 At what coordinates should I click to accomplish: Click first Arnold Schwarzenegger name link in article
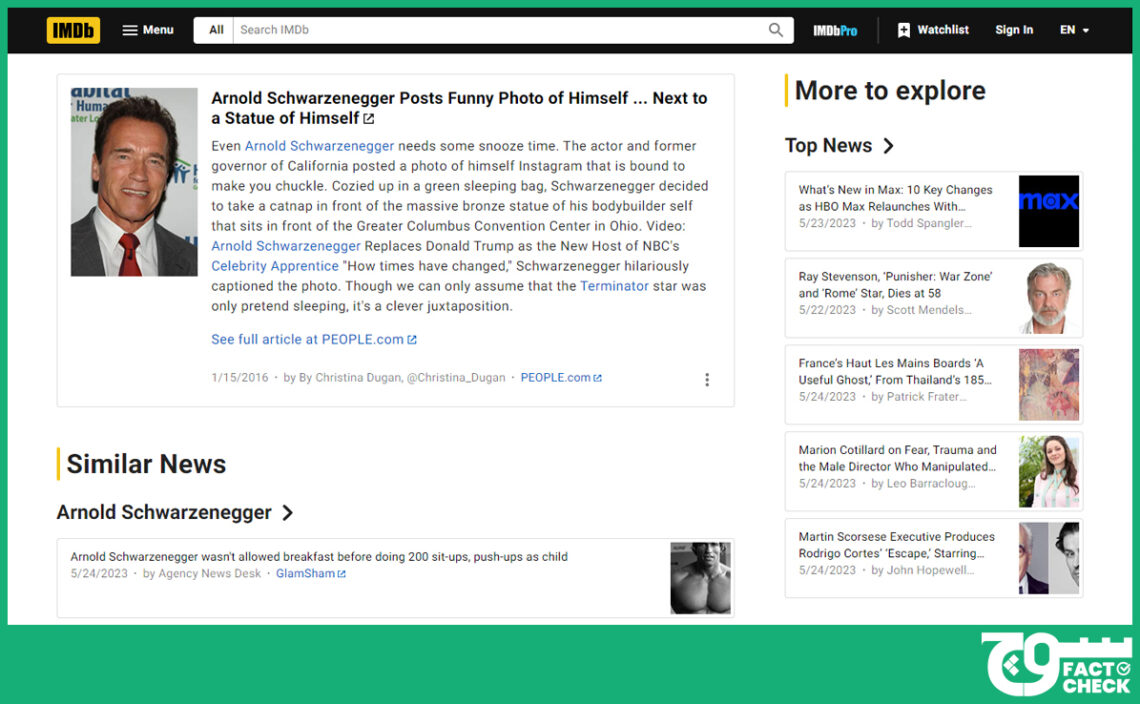click(319, 146)
